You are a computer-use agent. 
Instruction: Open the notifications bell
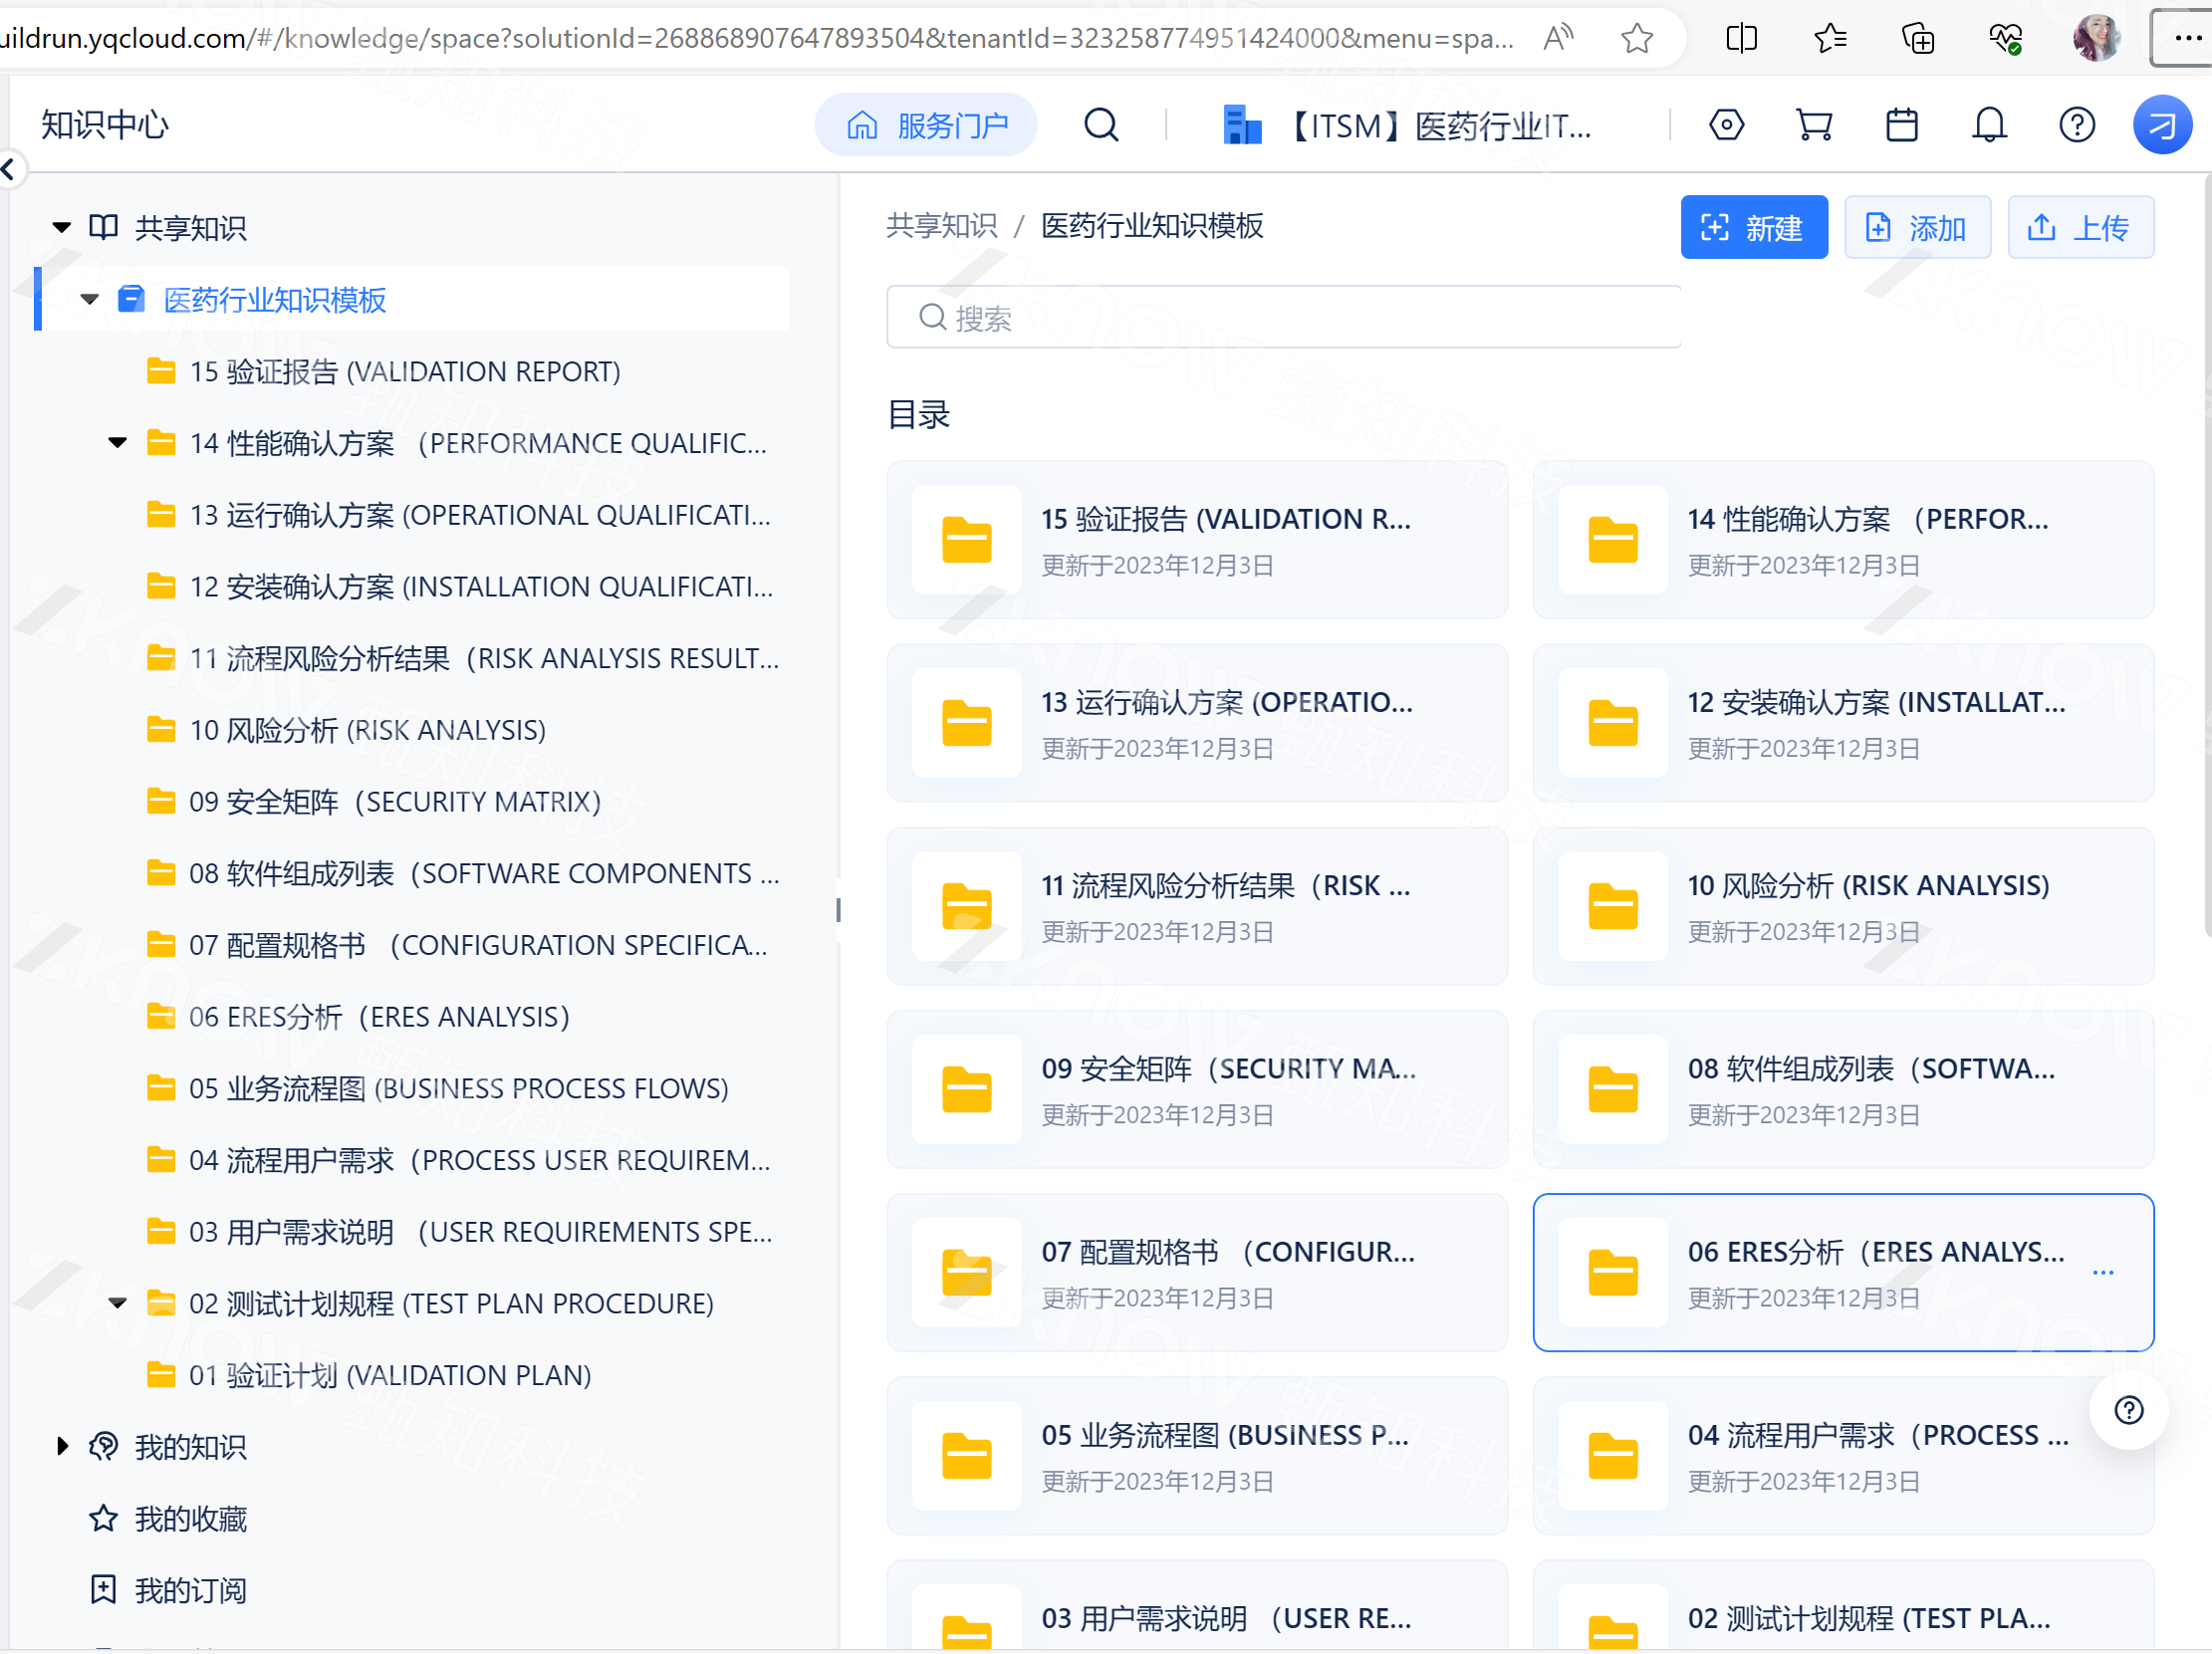(x=1989, y=125)
